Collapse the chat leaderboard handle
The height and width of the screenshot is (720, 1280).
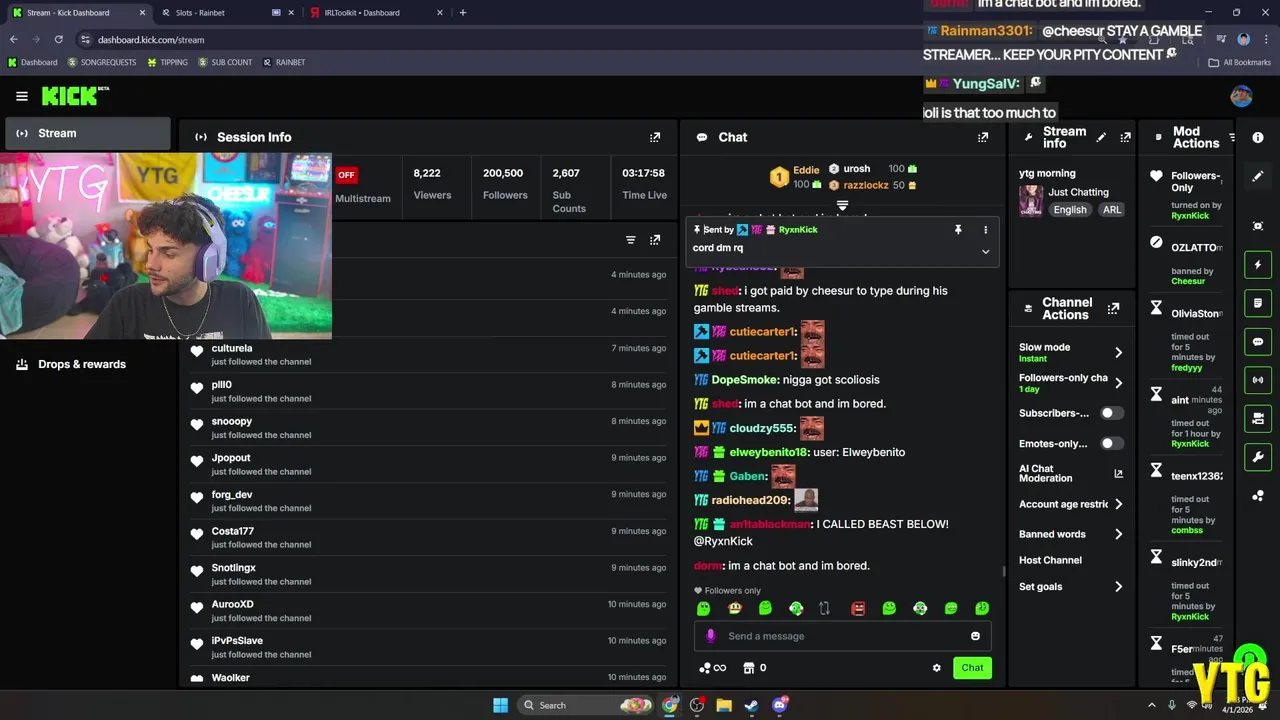click(842, 206)
